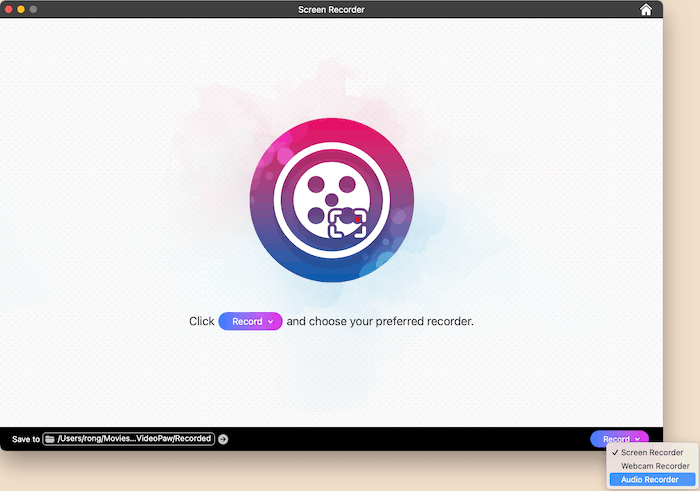Click the save location path field
Image resolution: width=700 pixels, height=491 pixels.
coord(134,438)
